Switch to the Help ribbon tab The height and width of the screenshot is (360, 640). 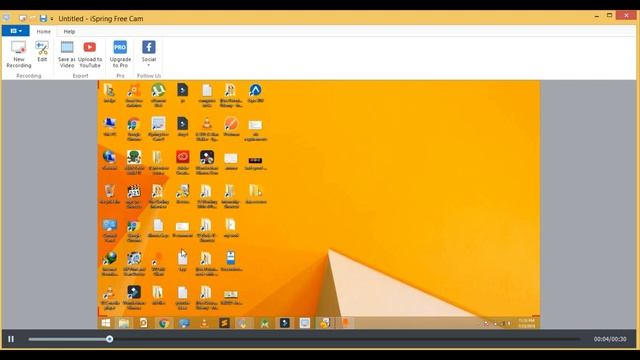coord(69,31)
